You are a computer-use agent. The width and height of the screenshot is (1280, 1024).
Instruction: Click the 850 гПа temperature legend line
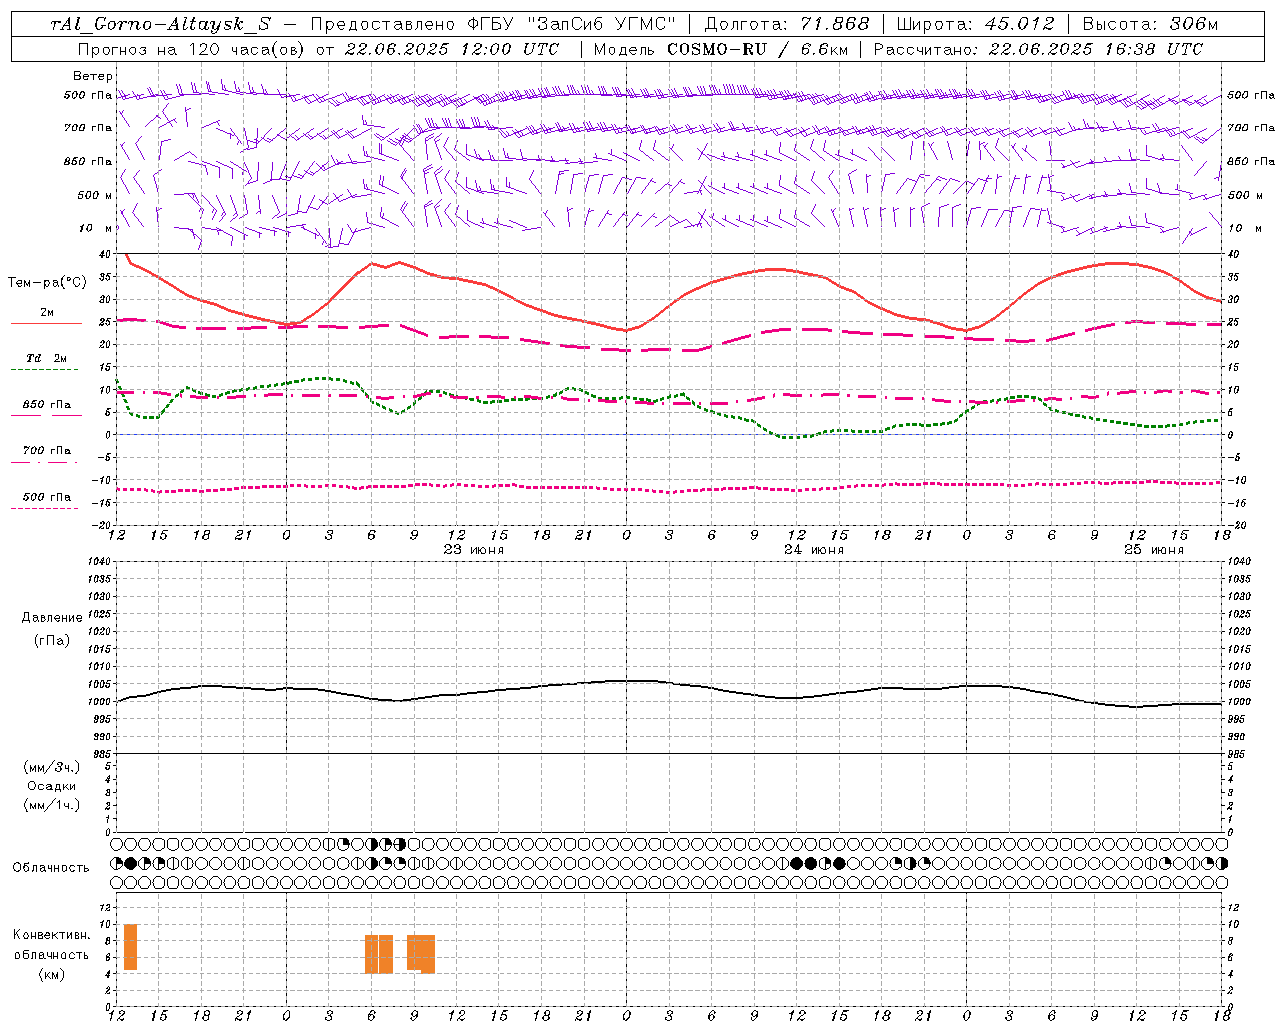pos(45,416)
